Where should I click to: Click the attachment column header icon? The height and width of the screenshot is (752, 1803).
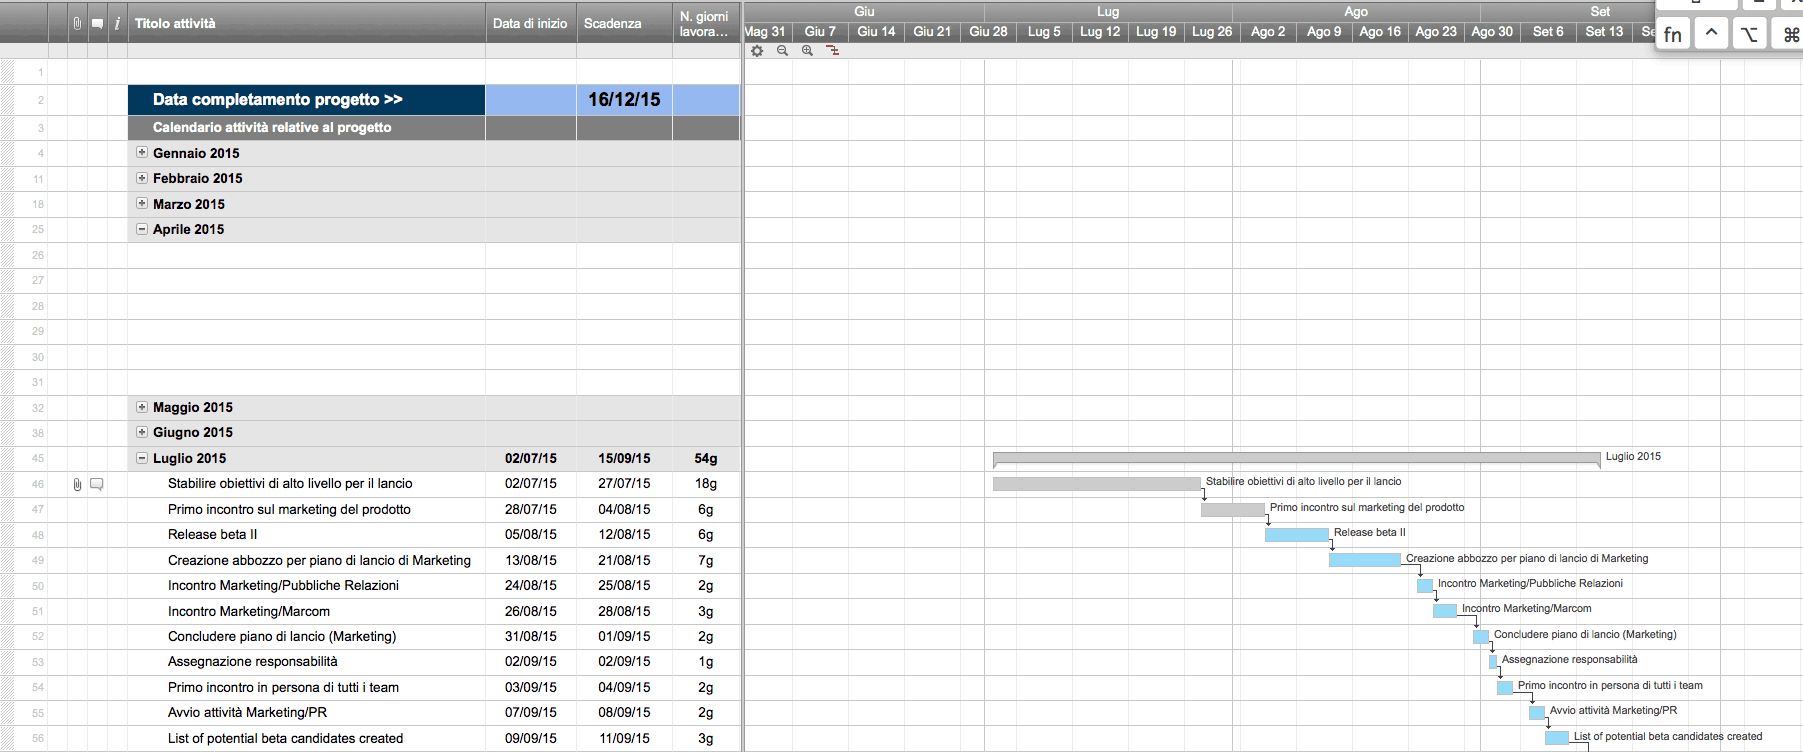(x=77, y=23)
